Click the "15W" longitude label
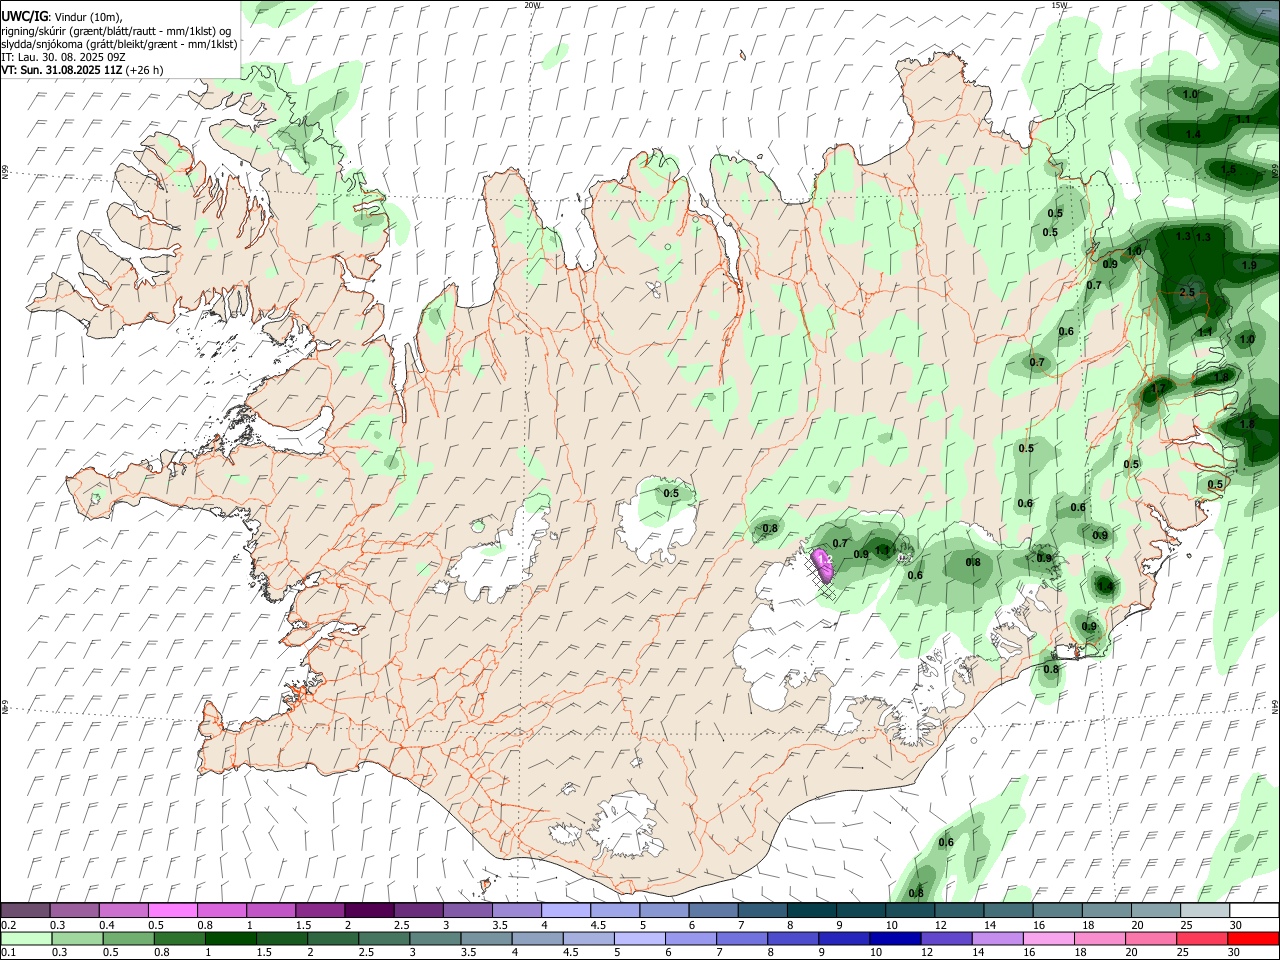1280x960 pixels. (x=1060, y=5)
